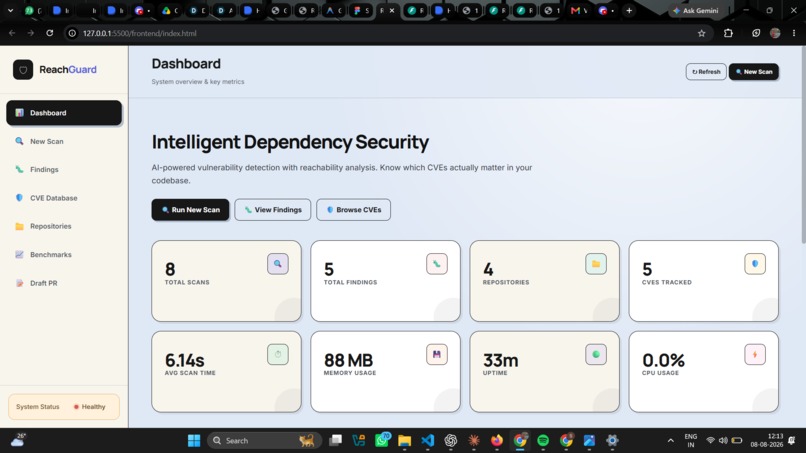Image resolution: width=806 pixels, height=453 pixels.
Task: Open File Explorer from taskbar
Action: tap(405, 441)
